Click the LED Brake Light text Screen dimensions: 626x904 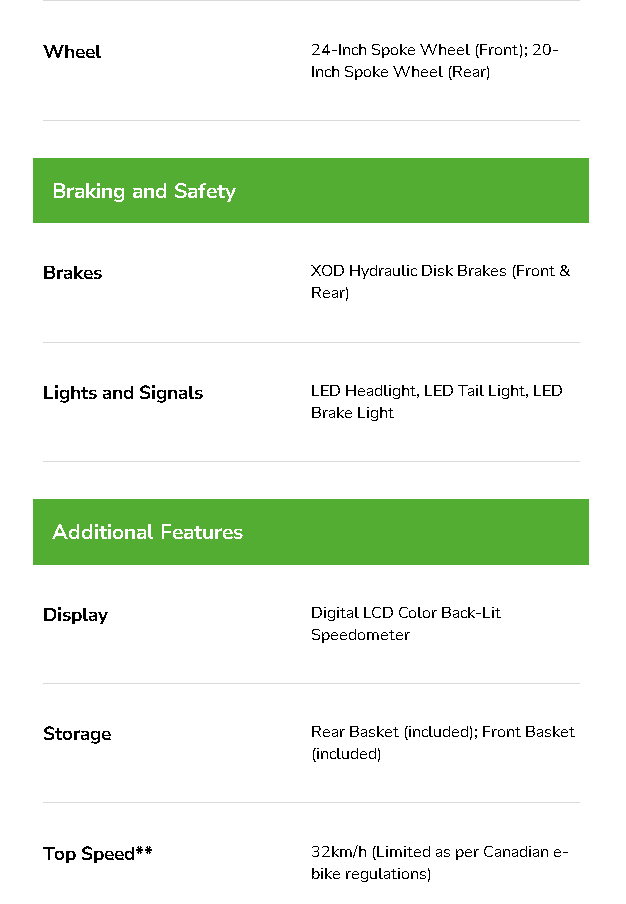click(352, 413)
